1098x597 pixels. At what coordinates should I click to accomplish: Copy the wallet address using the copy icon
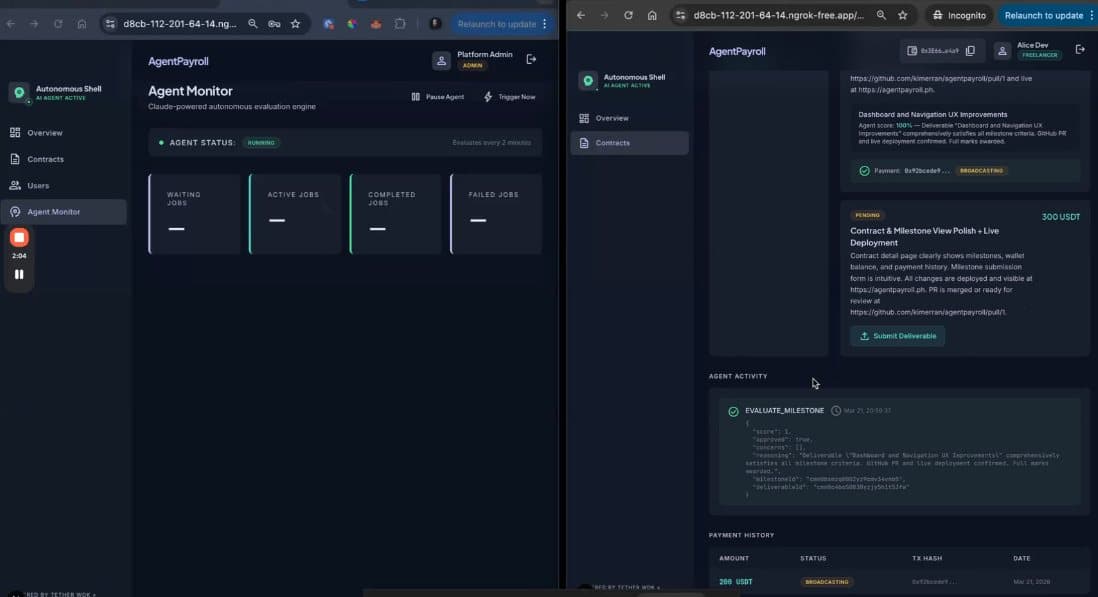click(969, 50)
